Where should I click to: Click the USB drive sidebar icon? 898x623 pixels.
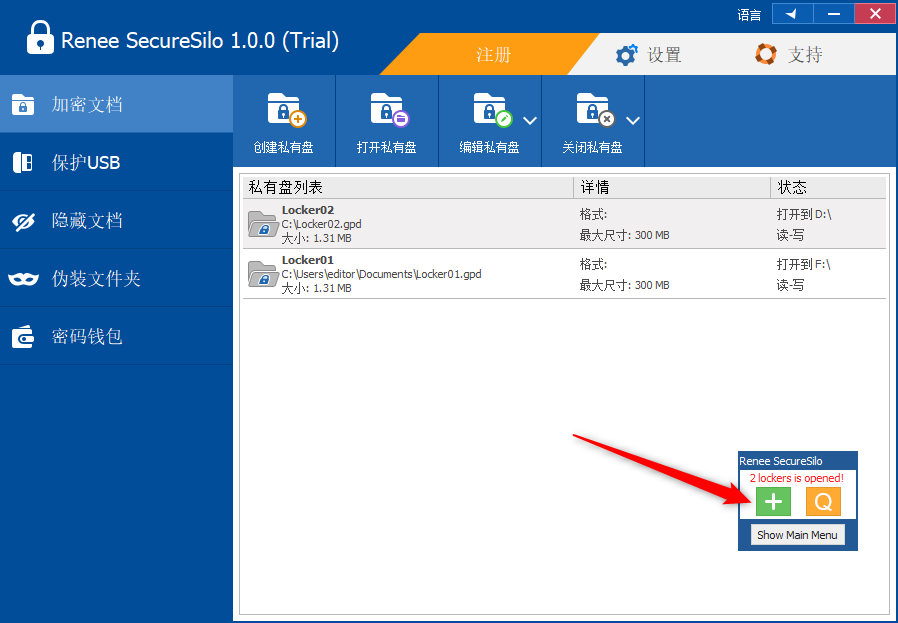[x=23, y=163]
